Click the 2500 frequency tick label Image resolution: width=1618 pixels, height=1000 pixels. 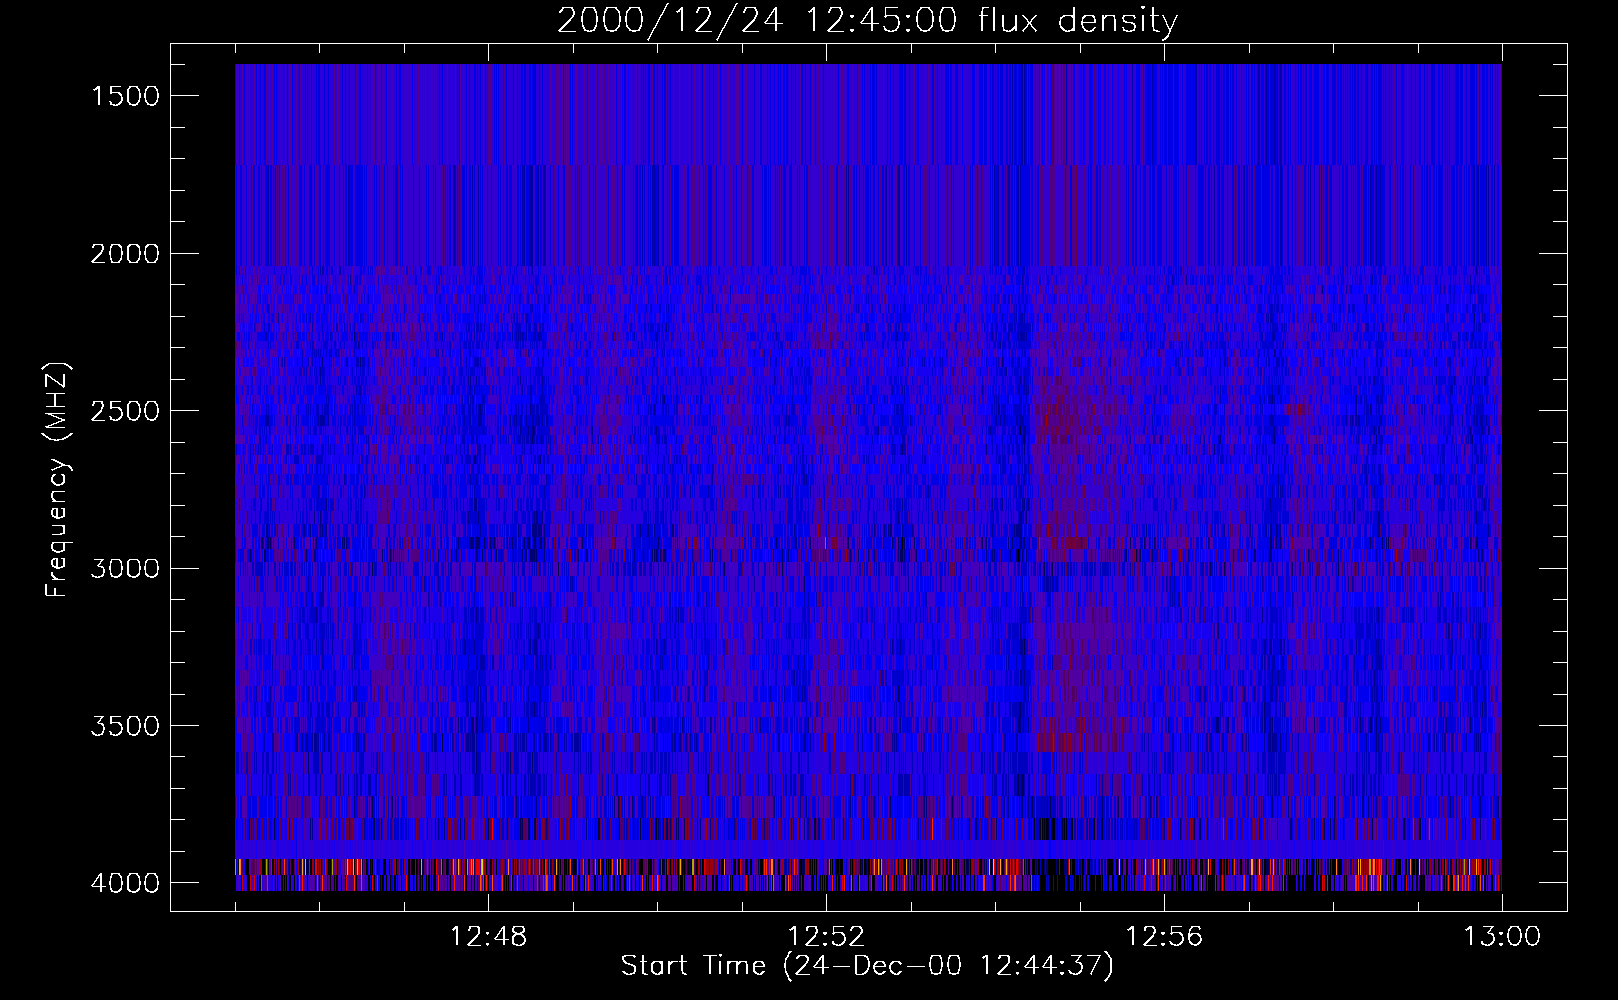(x=124, y=411)
